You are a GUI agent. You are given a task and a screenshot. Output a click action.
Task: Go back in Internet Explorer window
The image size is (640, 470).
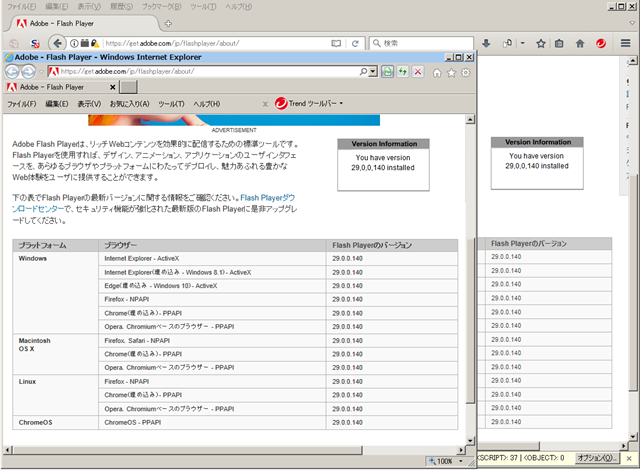pyautogui.click(x=12, y=72)
